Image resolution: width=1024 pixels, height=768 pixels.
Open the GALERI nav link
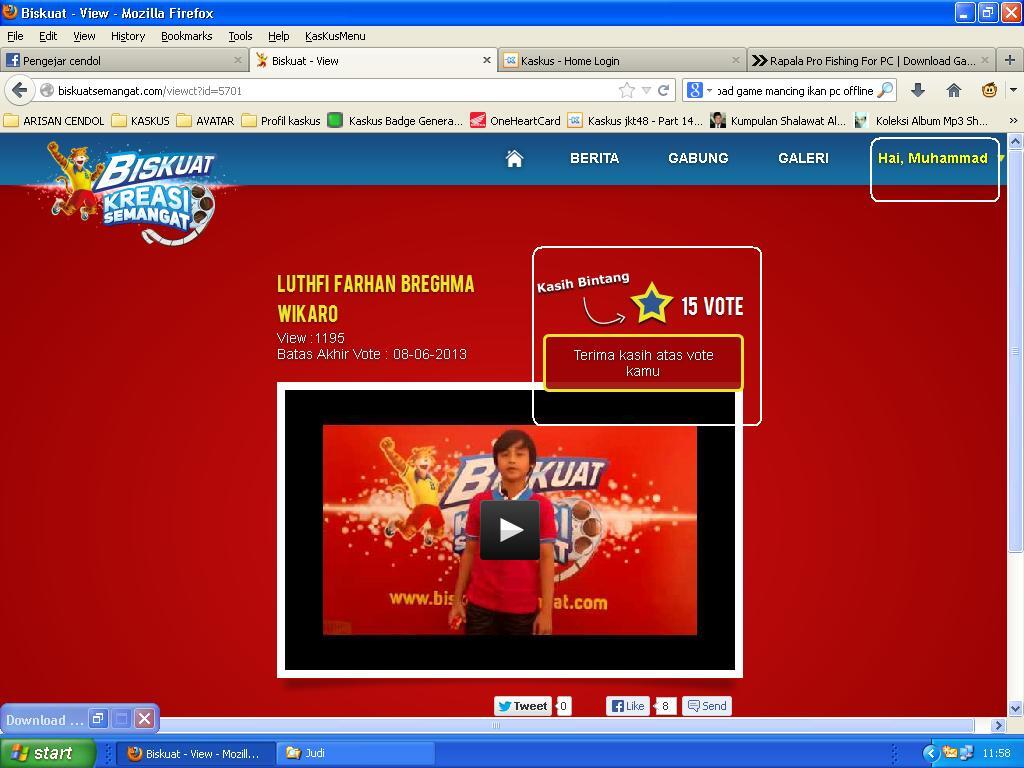pos(803,158)
